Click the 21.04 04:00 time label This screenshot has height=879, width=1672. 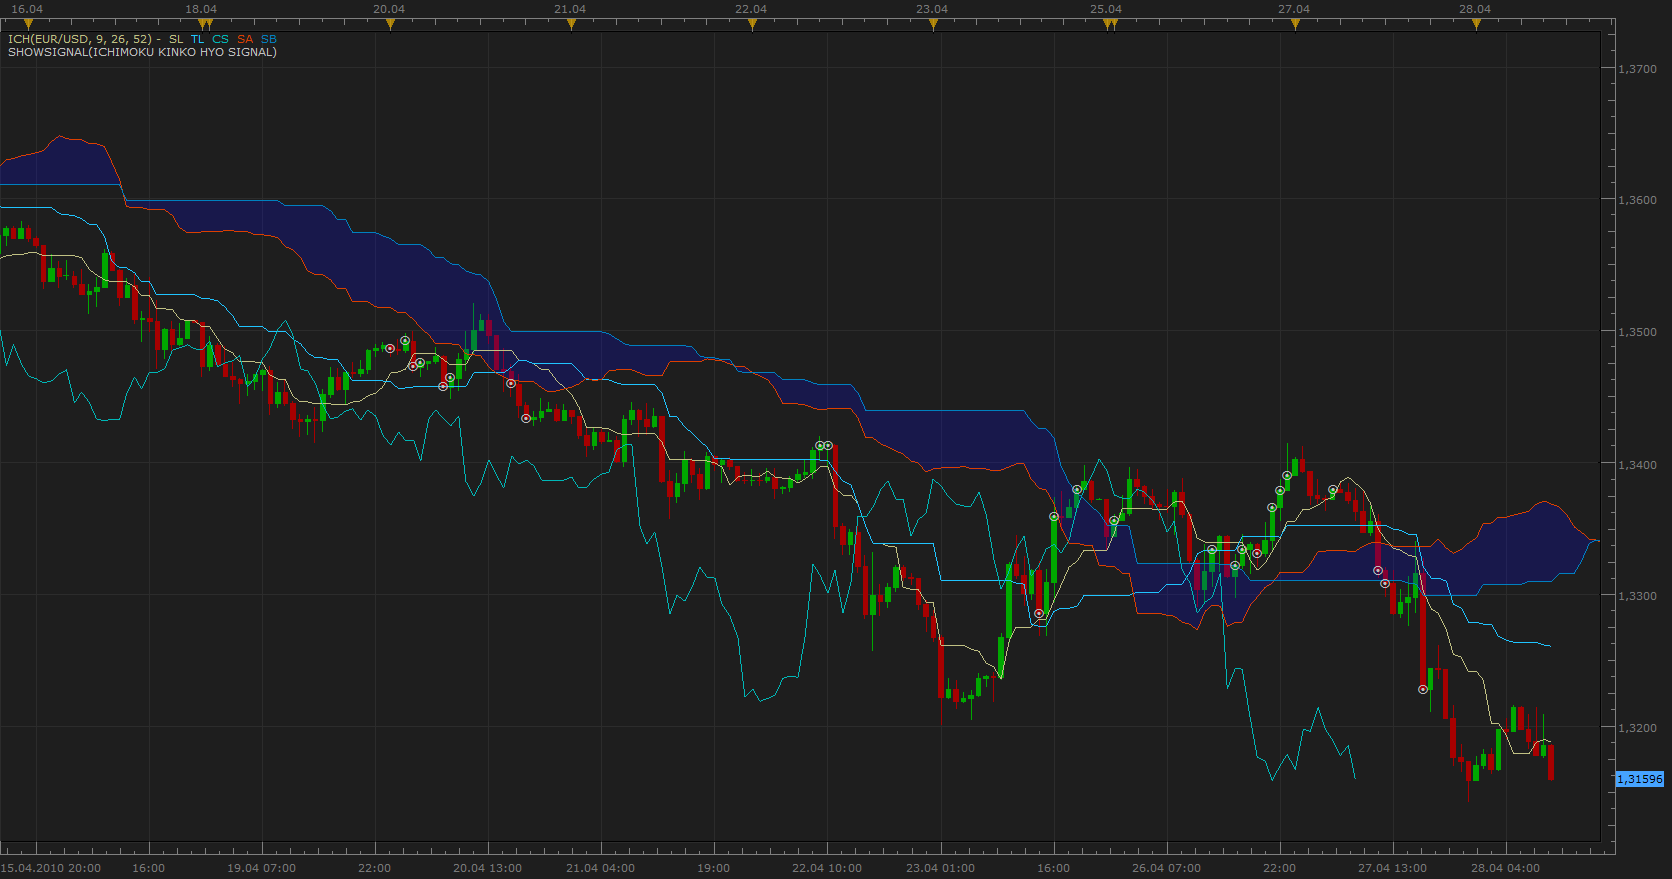coord(600,868)
